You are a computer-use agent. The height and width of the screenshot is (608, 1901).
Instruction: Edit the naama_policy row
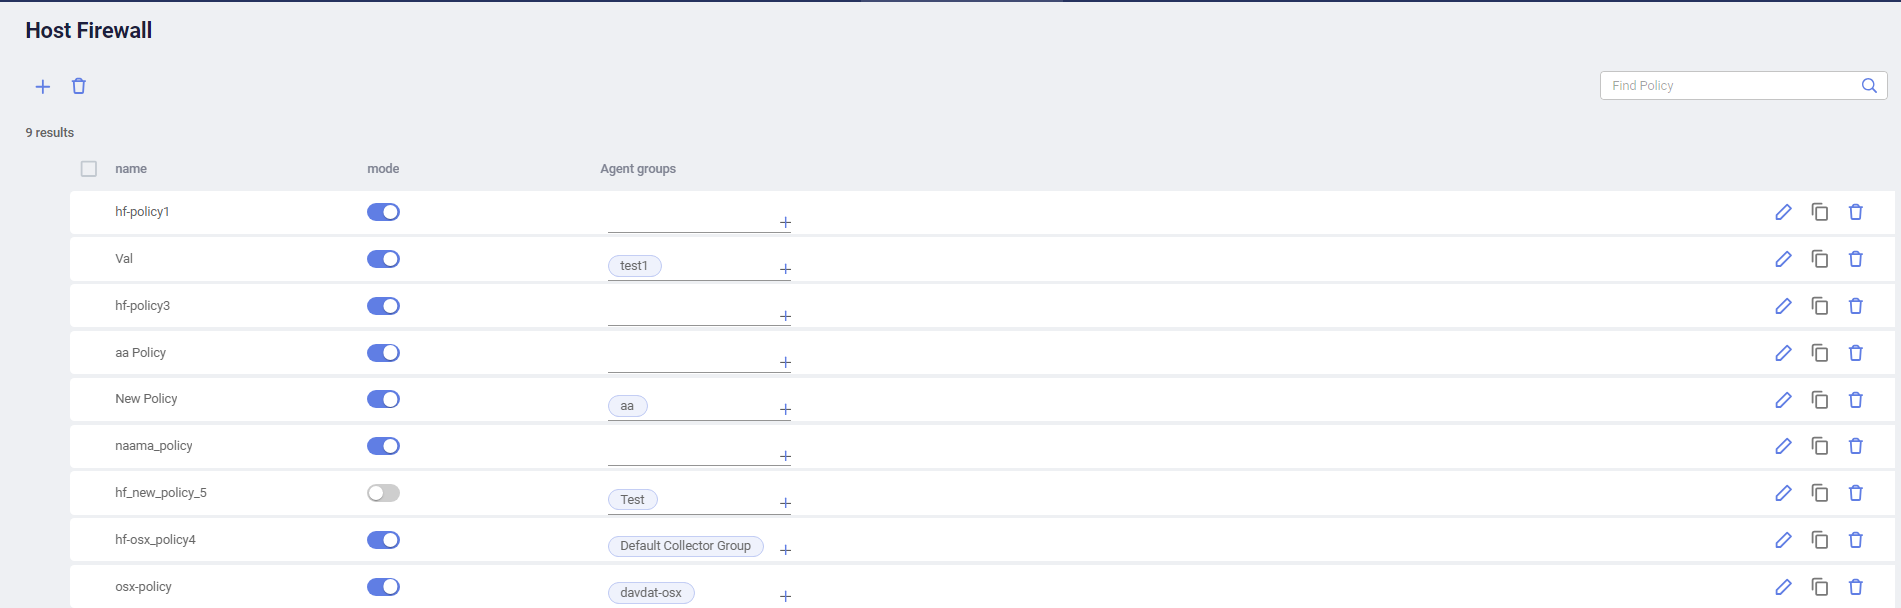click(x=1783, y=446)
